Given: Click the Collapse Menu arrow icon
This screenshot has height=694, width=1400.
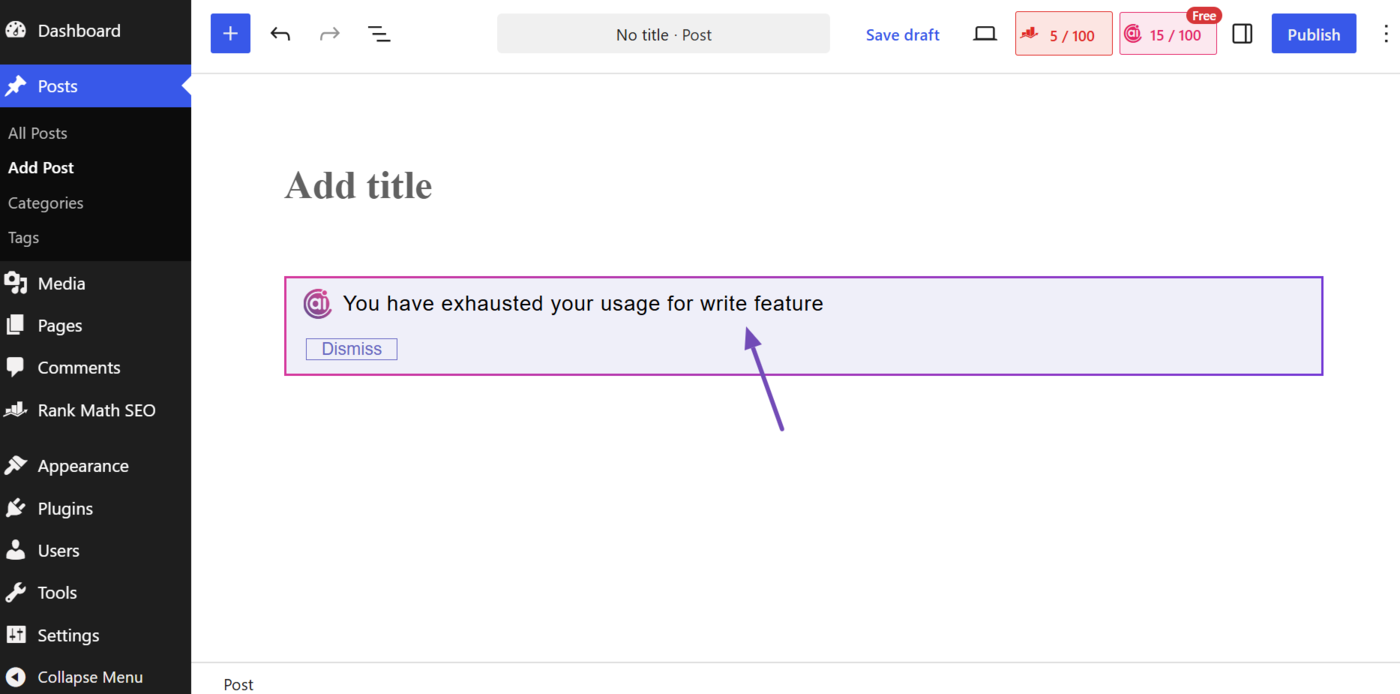Looking at the screenshot, I should pos(16,677).
